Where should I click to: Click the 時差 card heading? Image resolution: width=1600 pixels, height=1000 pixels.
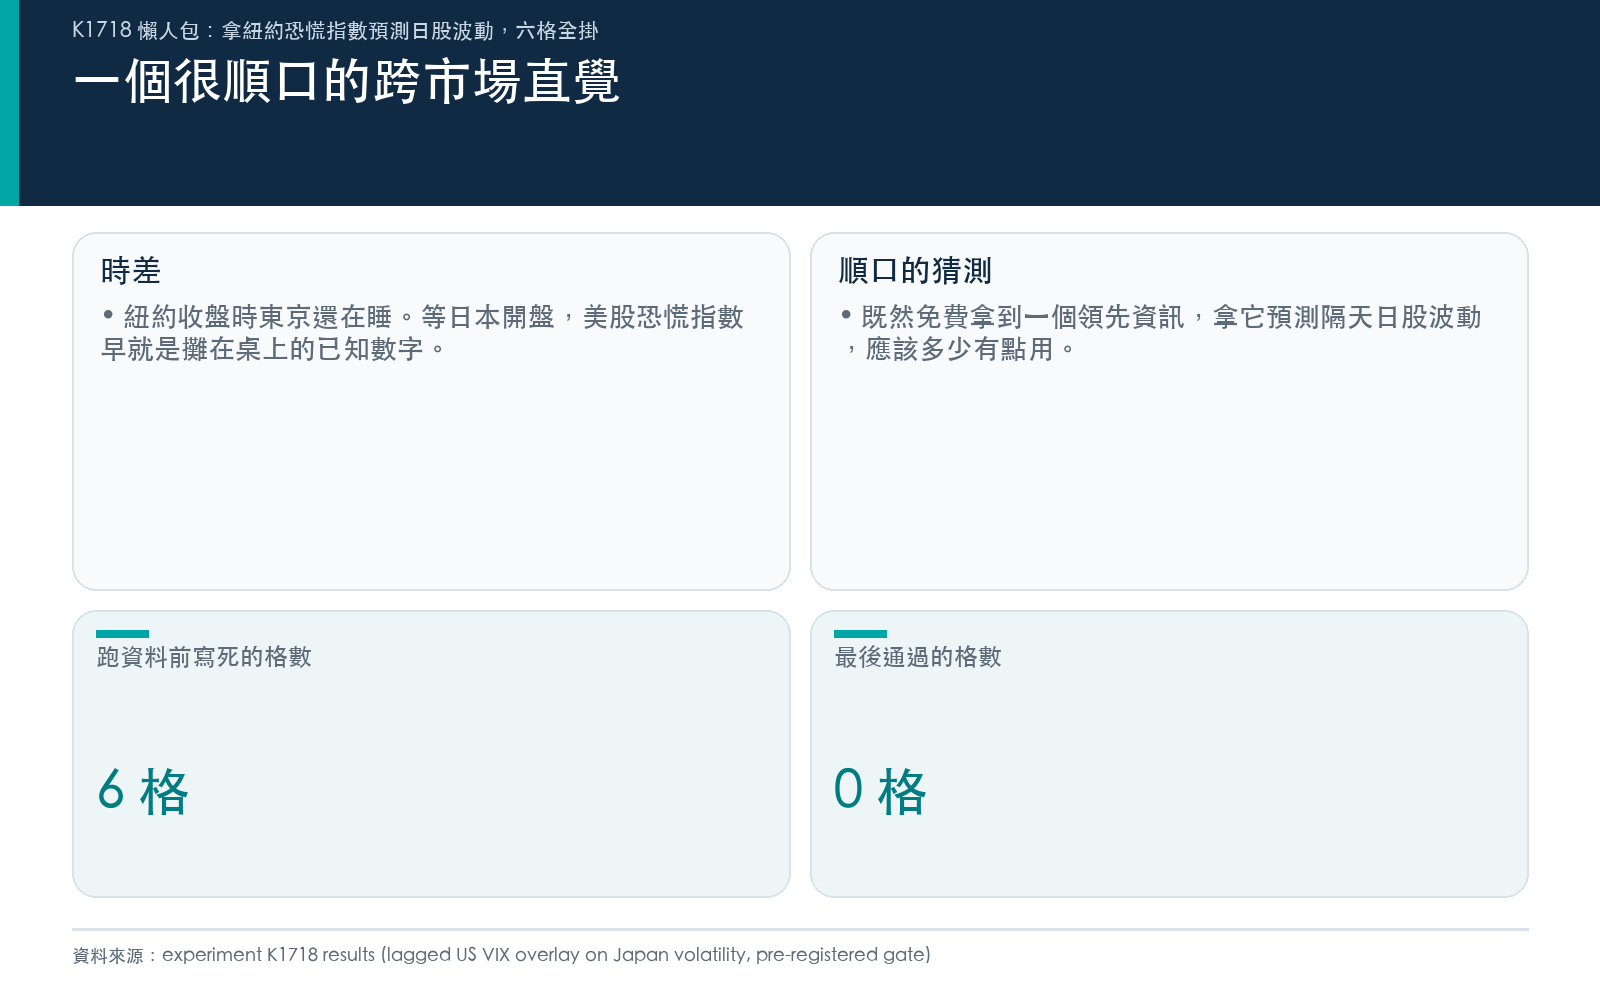click(131, 271)
